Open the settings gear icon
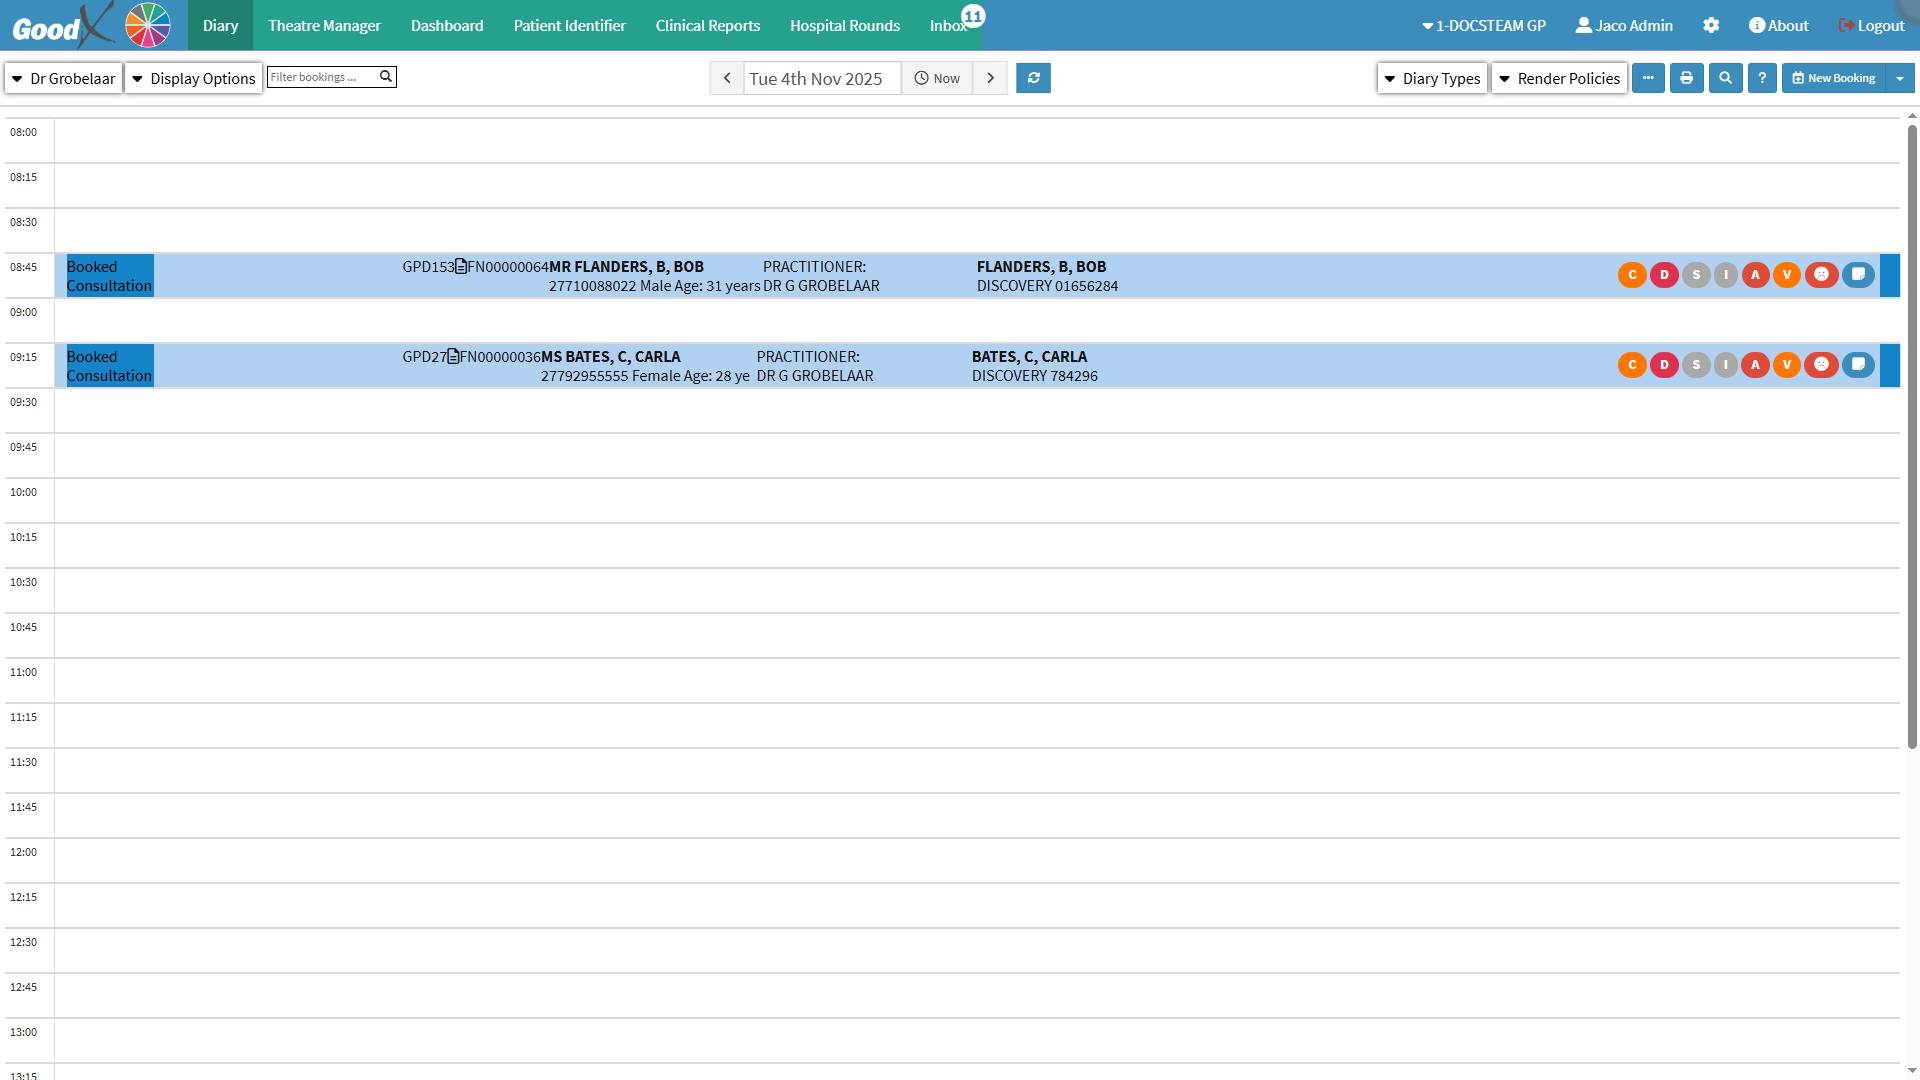 [x=1711, y=25]
